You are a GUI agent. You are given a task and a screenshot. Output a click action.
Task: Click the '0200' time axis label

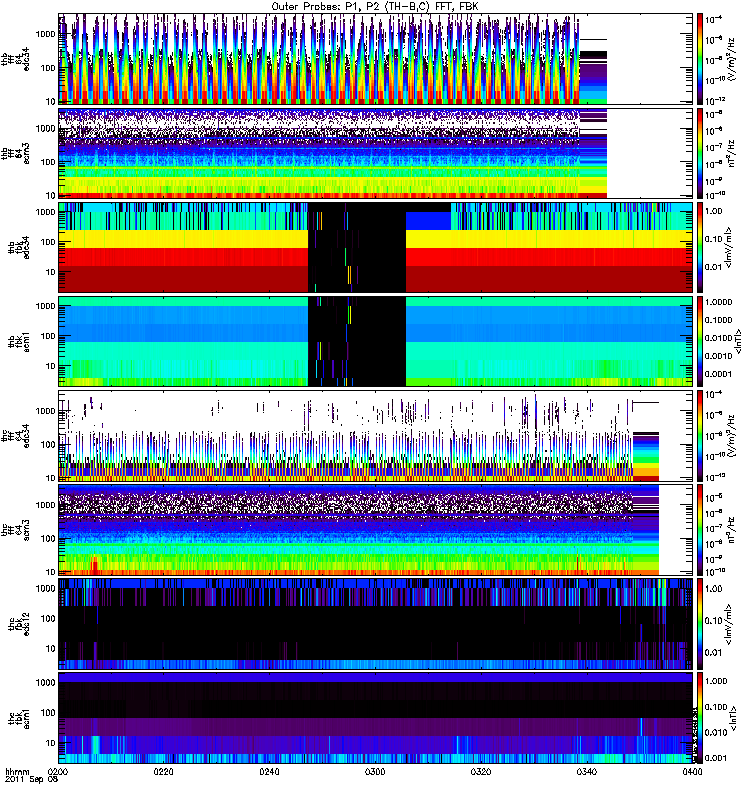tap(58, 771)
